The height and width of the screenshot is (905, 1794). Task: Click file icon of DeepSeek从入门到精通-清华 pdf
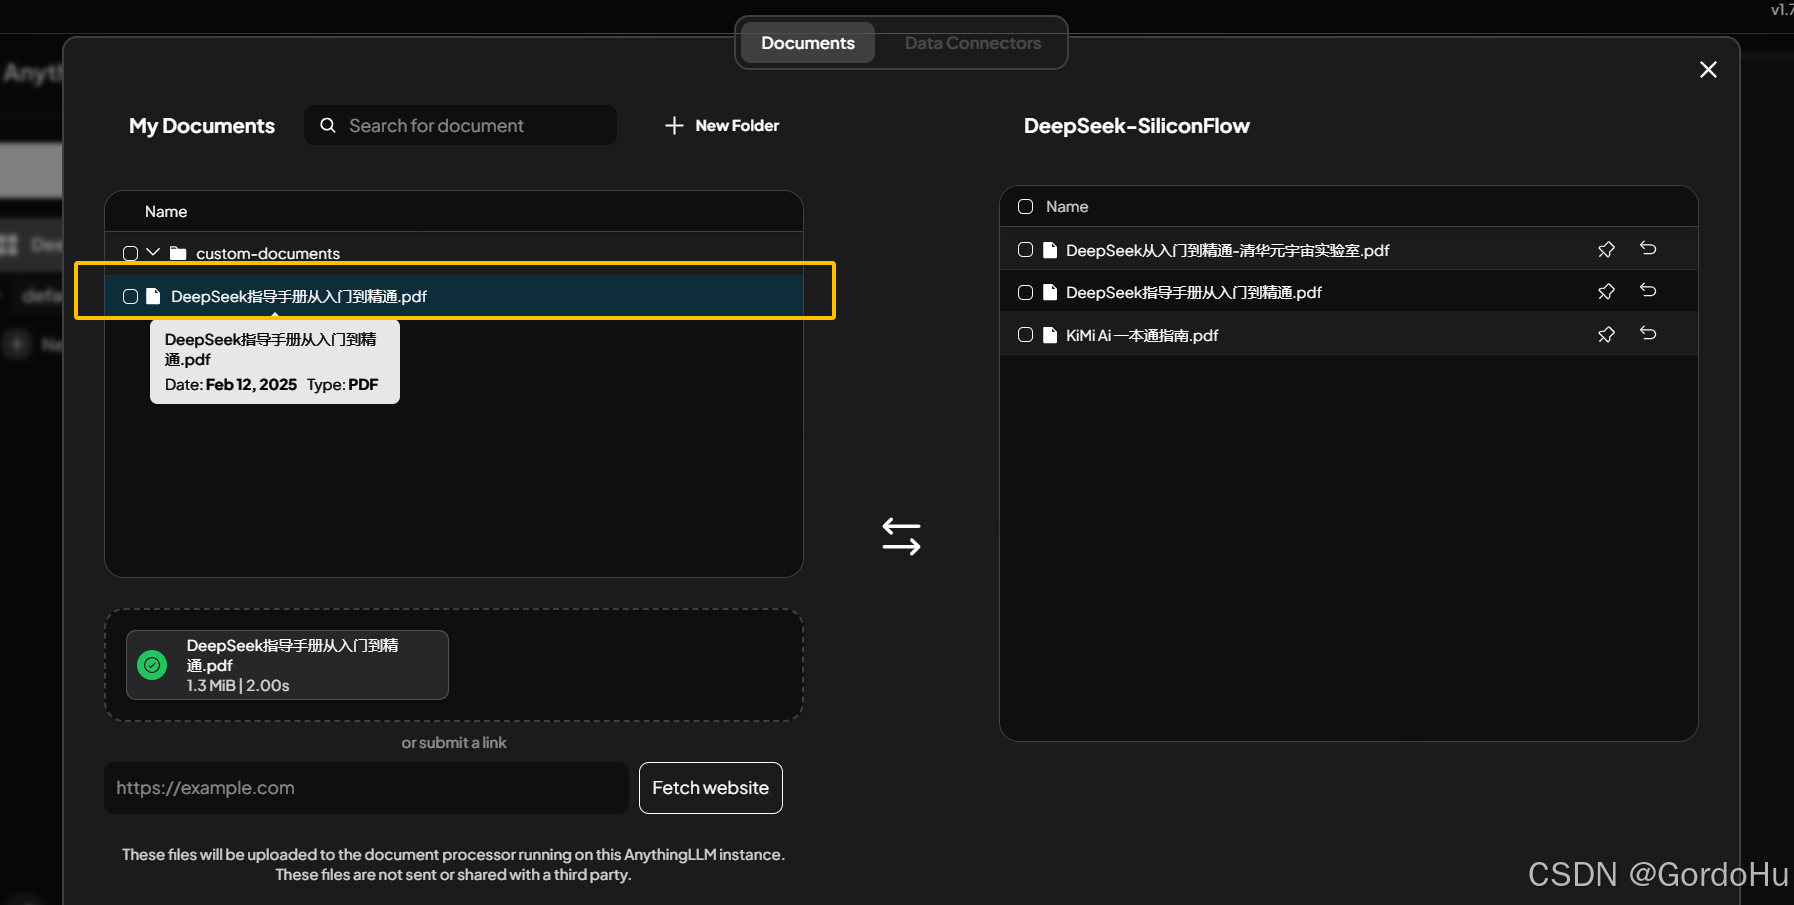(x=1050, y=250)
